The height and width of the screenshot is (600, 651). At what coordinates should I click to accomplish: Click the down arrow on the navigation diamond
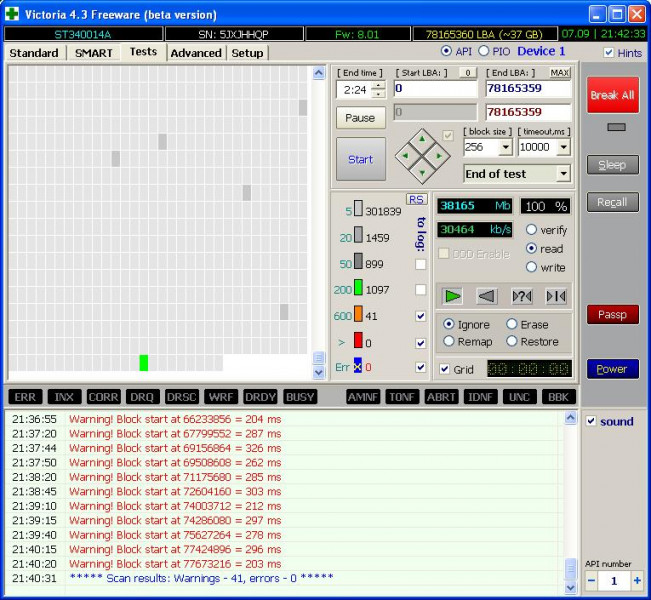pyautogui.click(x=422, y=173)
